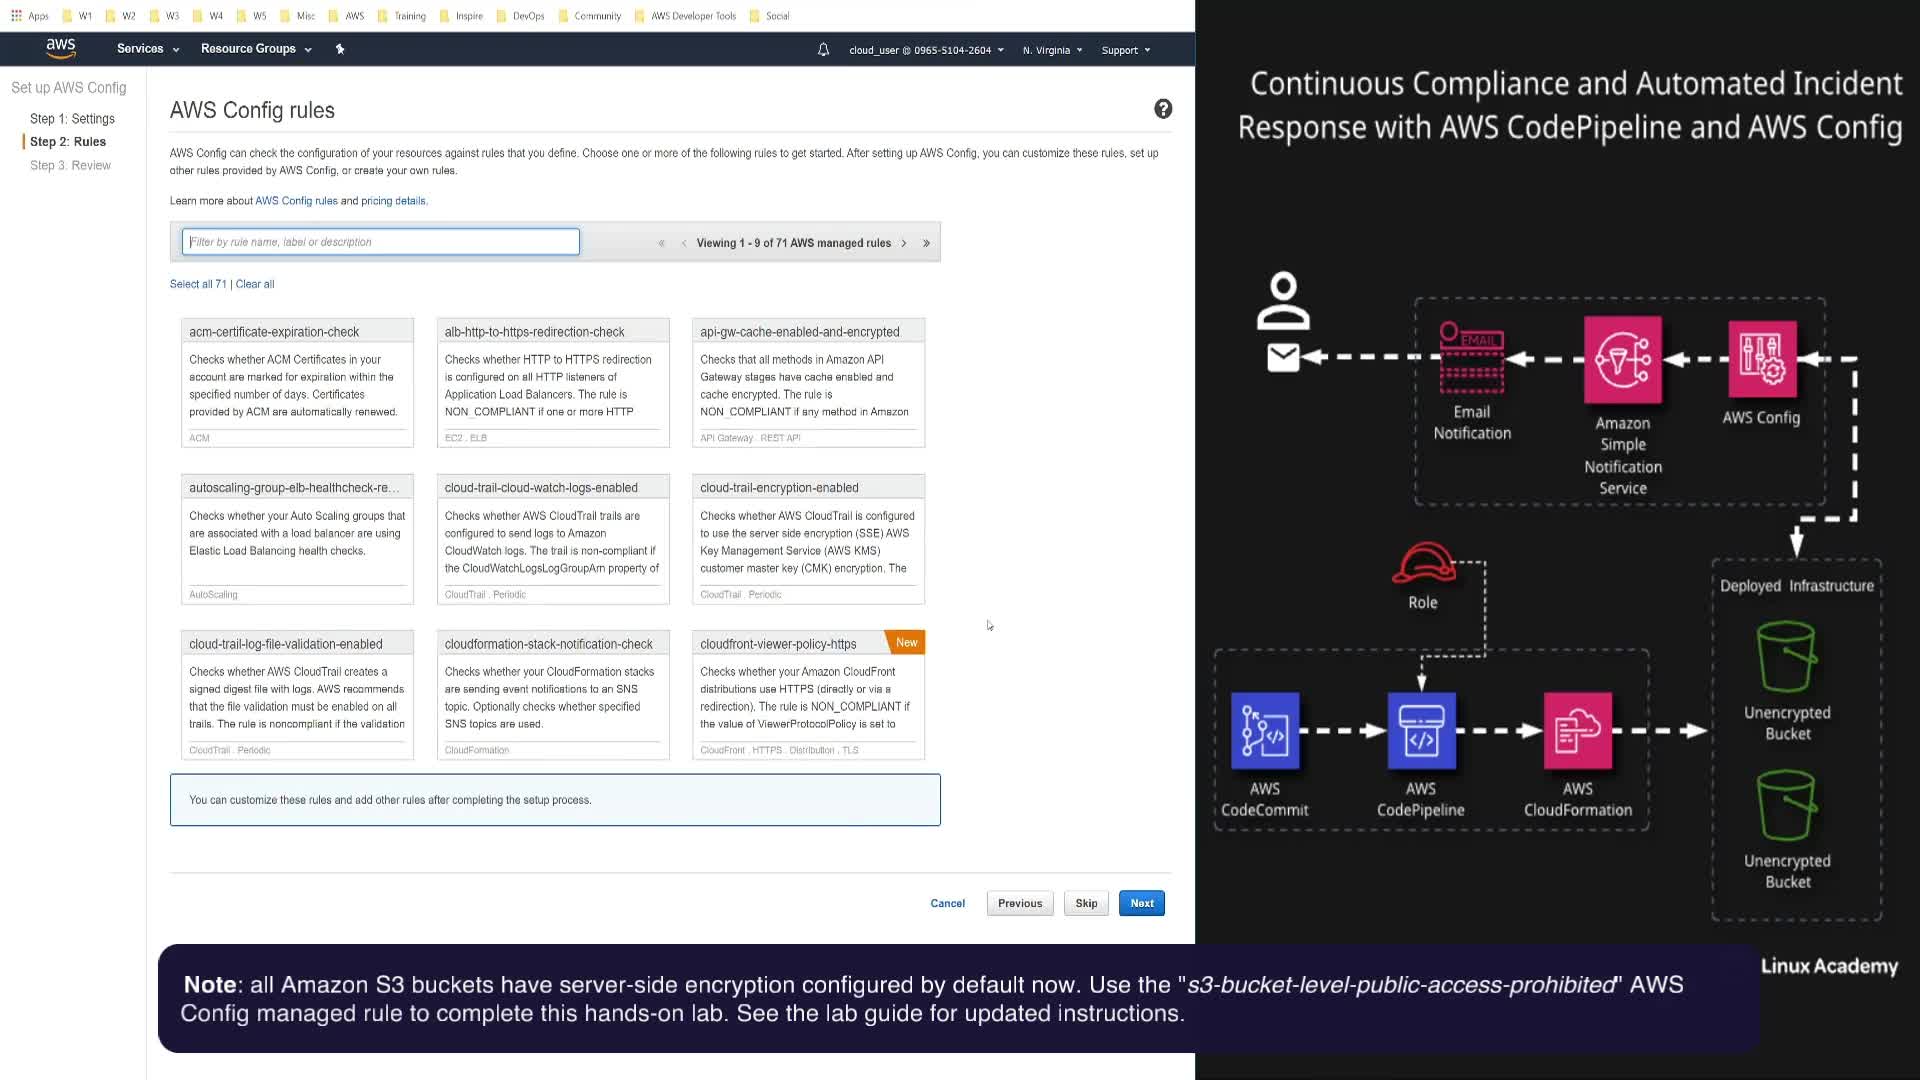1920x1080 pixels.
Task: Expand the Services dropdown menu
Action: pyautogui.click(x=148, y=49)
